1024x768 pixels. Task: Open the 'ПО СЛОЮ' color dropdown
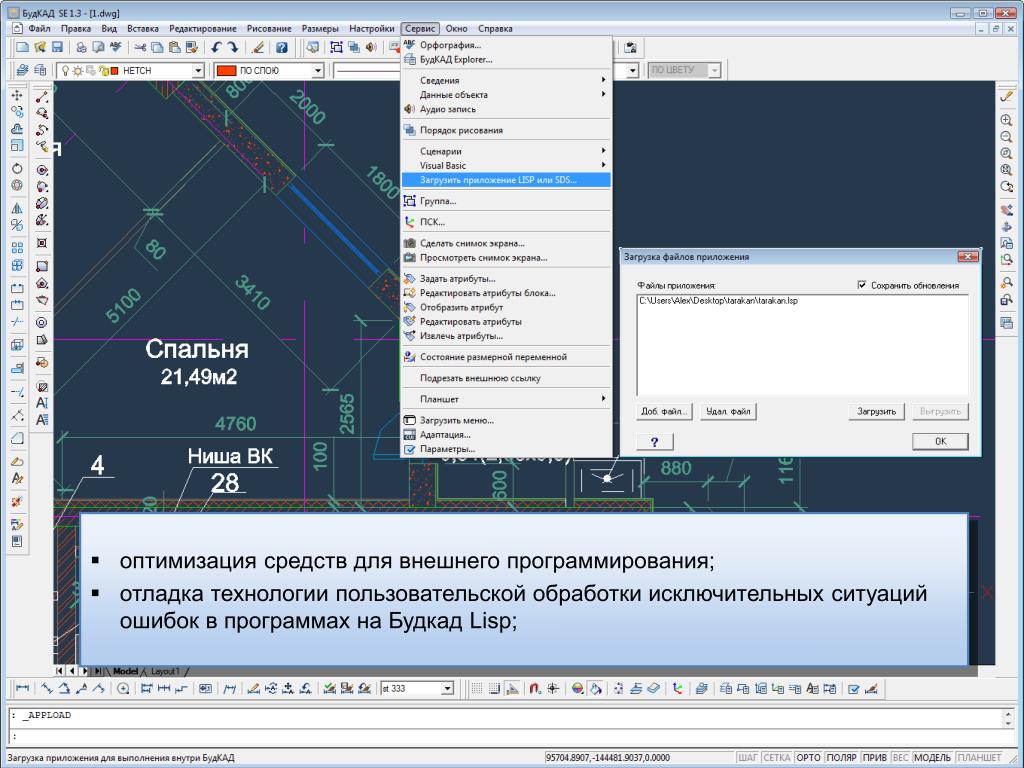pyautogui.click(x=317, y=70)
